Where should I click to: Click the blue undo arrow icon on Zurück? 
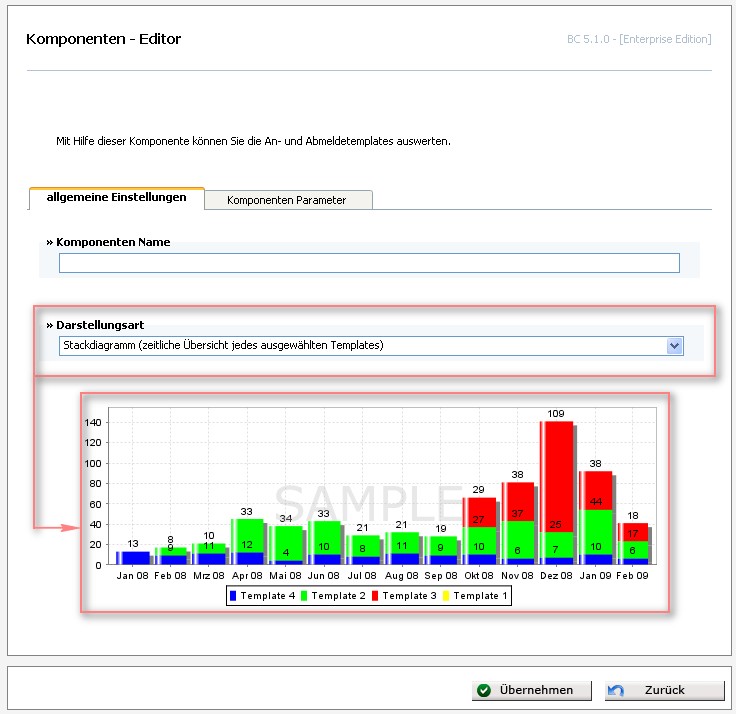[615, 690]
